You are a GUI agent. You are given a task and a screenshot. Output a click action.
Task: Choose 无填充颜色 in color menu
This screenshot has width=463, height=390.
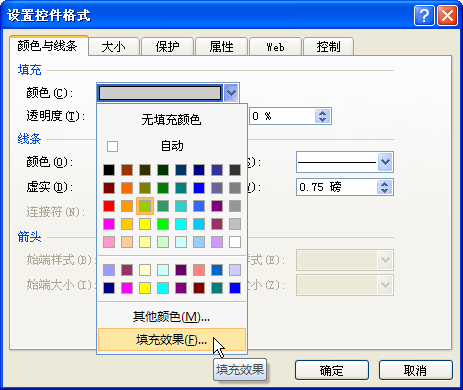coord(172,119)
